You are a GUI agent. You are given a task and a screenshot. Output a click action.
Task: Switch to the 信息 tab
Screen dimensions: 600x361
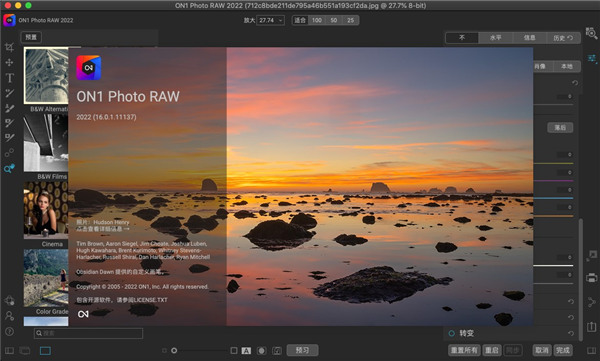[x=529, y=38]
